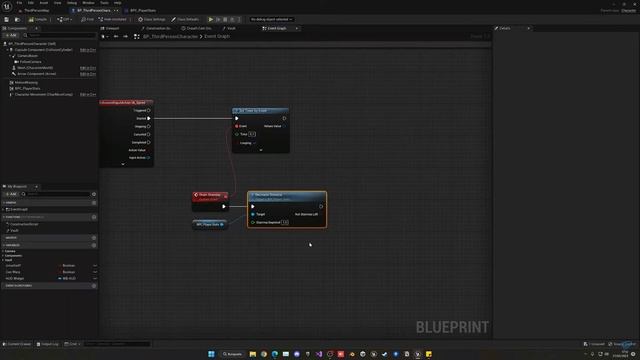Click the step-frame icon next to Play
This screenshot has height=360, width=640.
pos(218,19)
